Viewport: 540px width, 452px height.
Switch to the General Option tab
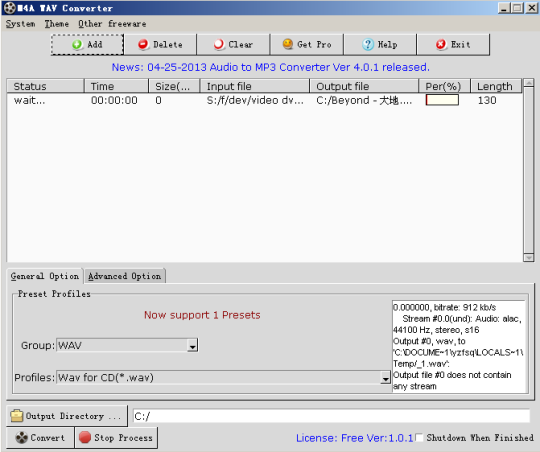45,276
